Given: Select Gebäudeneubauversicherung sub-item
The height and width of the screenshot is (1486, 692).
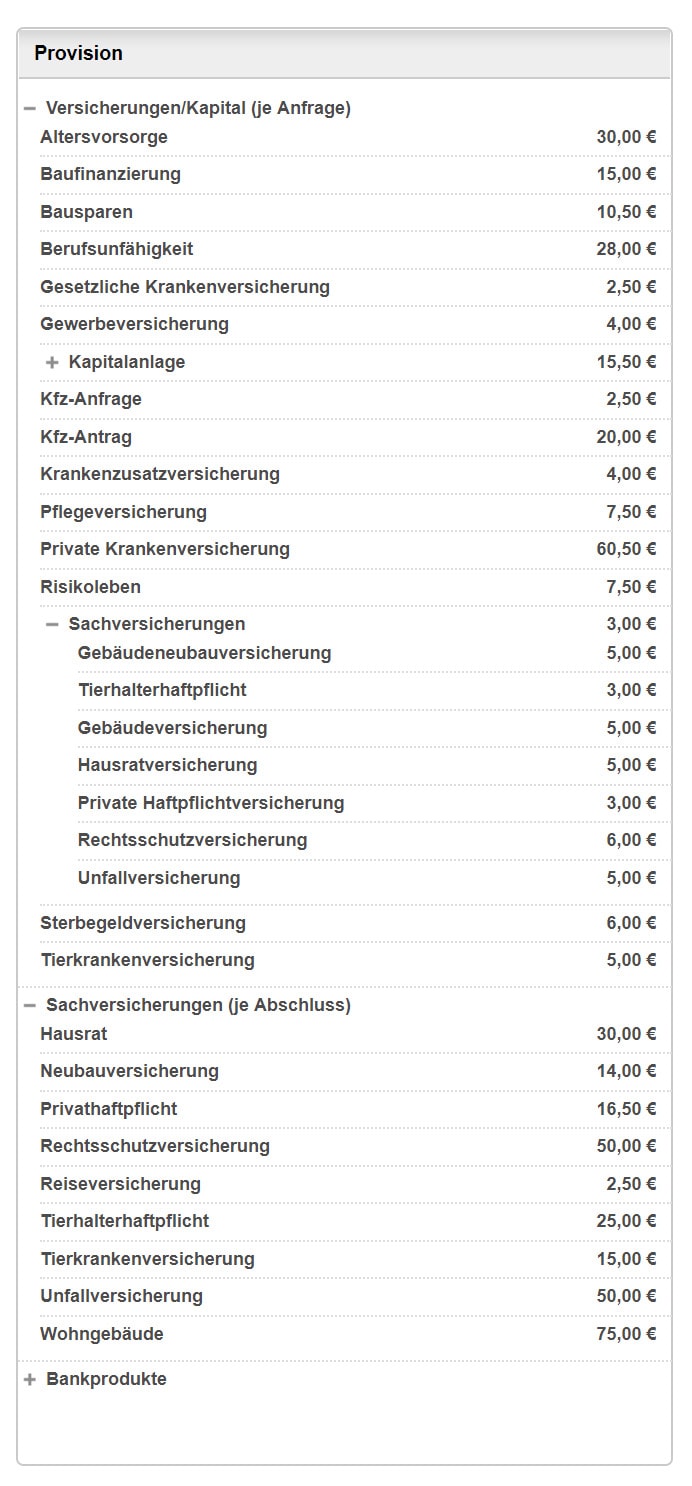Looking at the screenshot, I should point(204,653).
